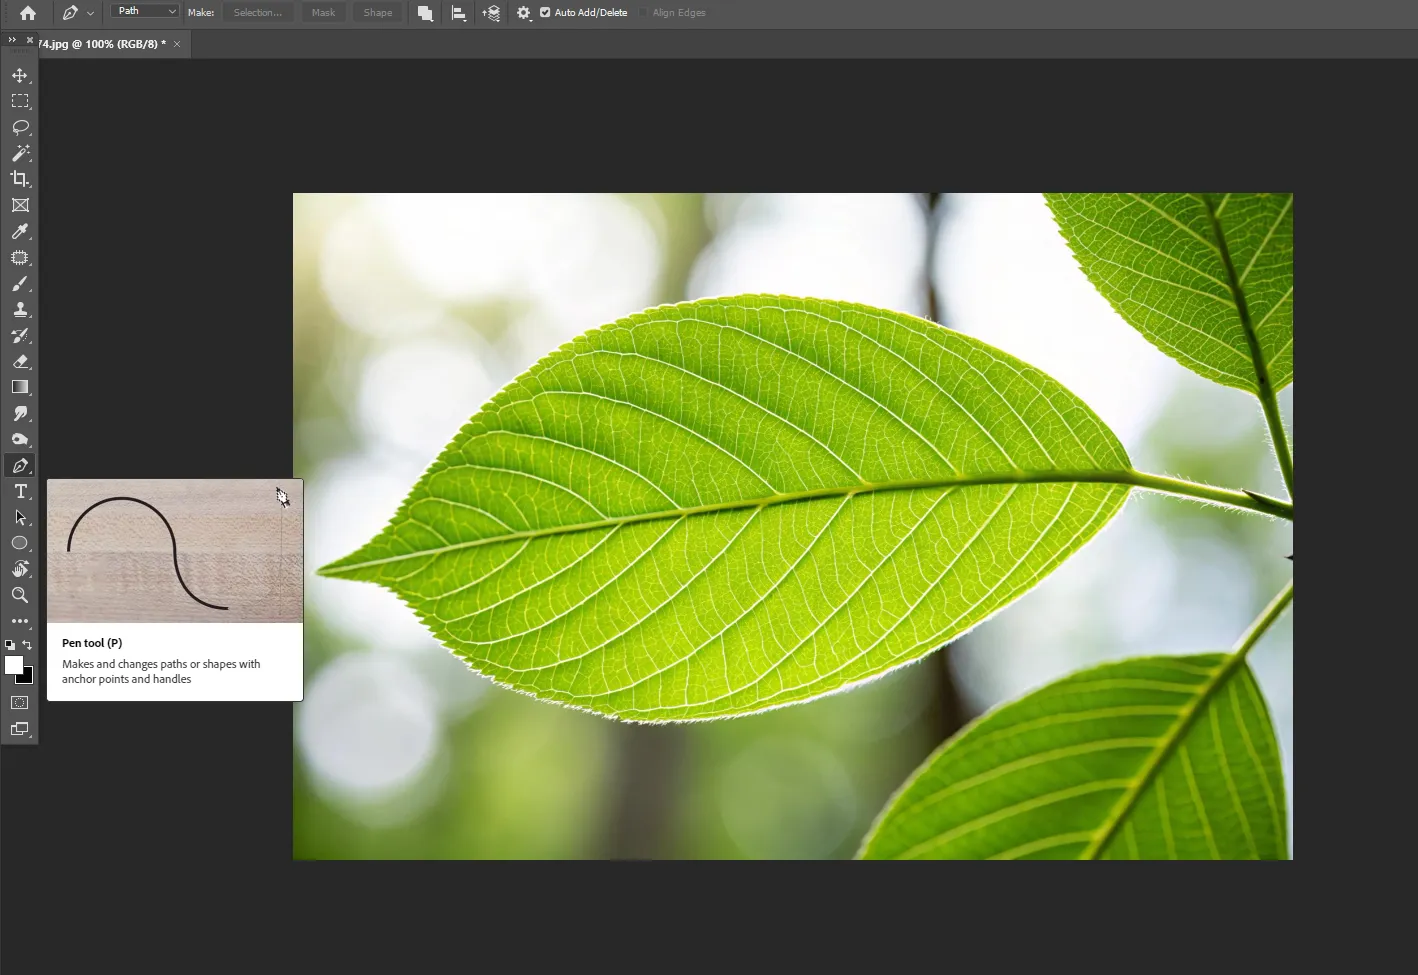Open the Path mode dropdown
The image size is (1418, 975).
[145, 11]
